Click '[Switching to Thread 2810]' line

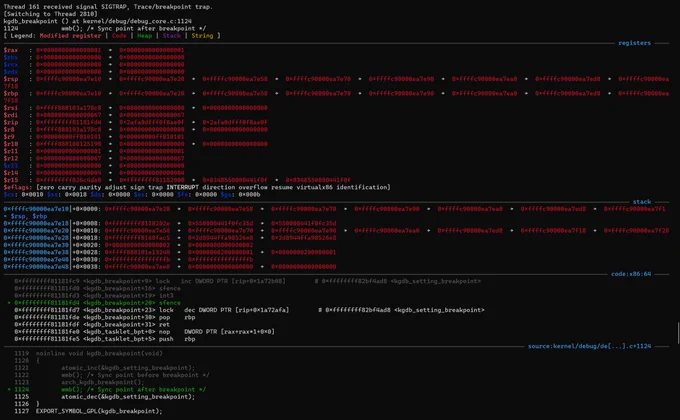tap(50, 14)
